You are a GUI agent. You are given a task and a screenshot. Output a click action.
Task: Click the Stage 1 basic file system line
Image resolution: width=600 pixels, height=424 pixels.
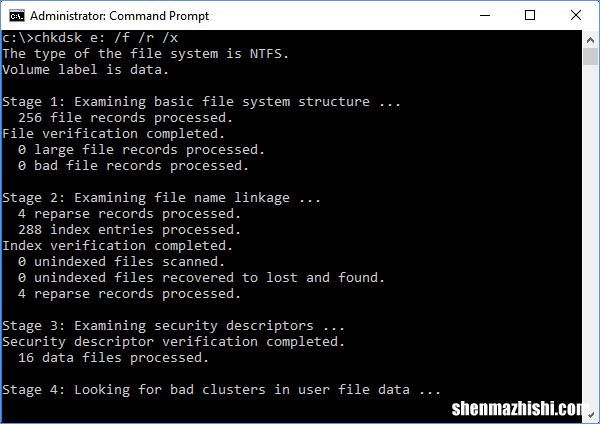coord(201,102)
